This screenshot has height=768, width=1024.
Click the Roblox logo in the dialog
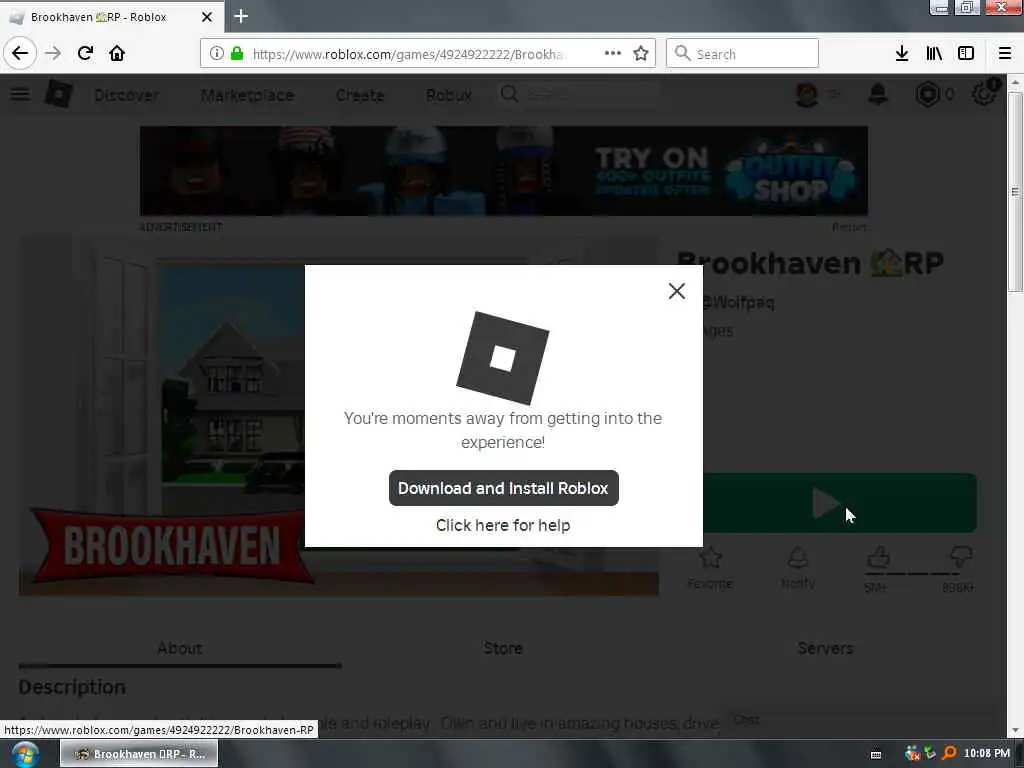point(502,359)
